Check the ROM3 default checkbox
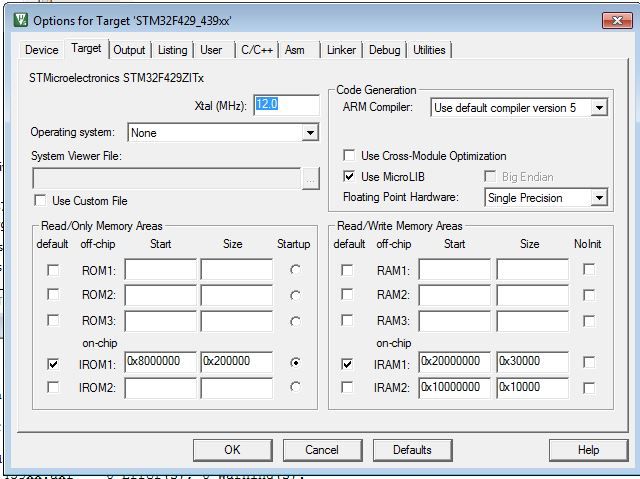Image resolution: width=640 pixels, height=479 pixels. [53, 320]
